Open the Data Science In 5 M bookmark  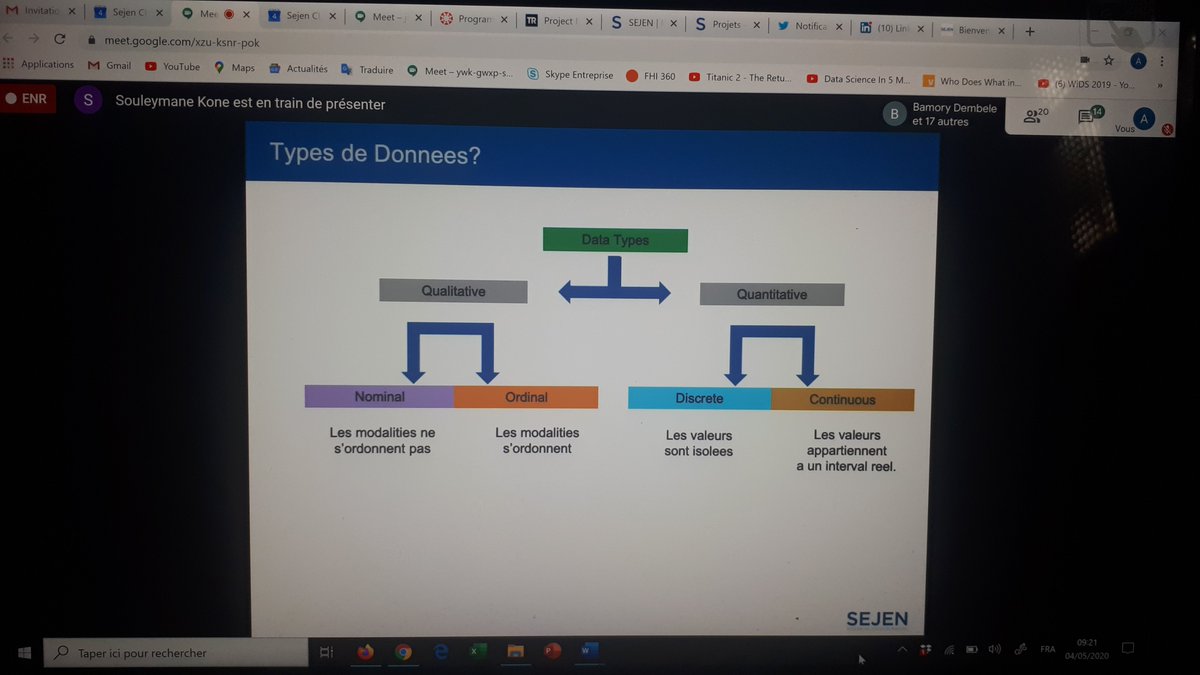(x=859, y=79)
